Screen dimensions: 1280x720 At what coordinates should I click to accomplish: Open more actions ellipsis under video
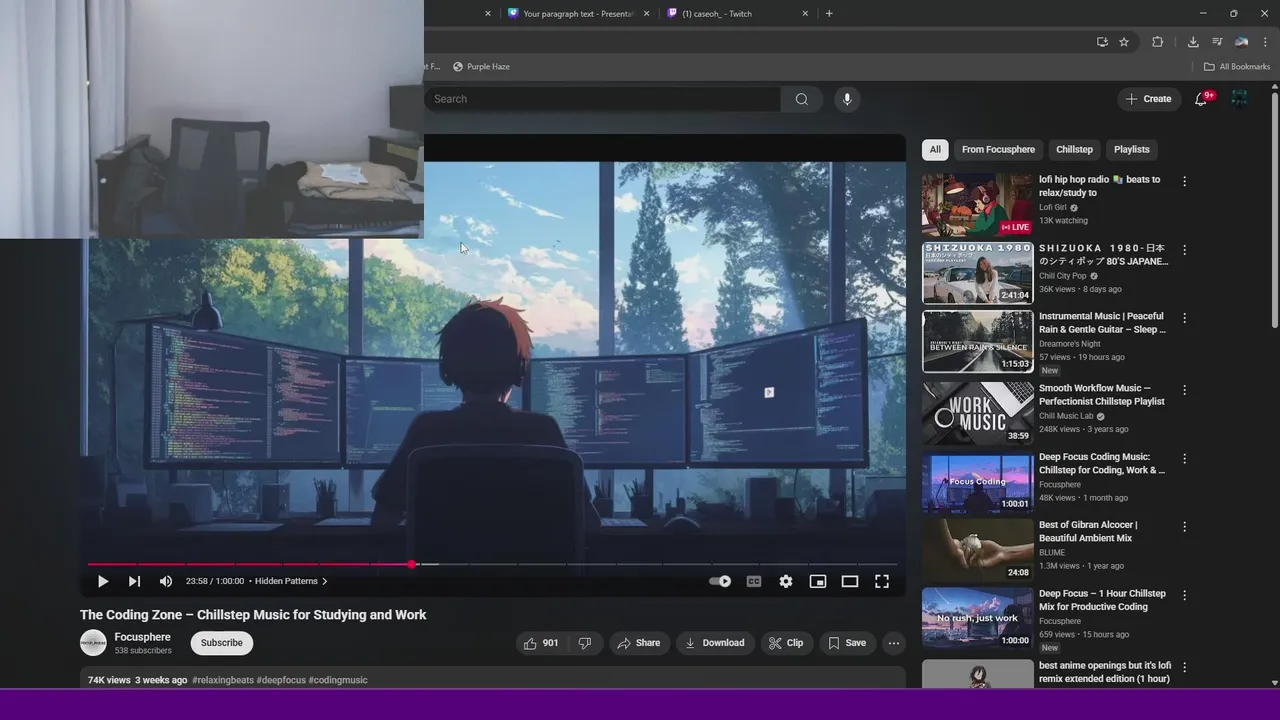click(x=894, y=643)
